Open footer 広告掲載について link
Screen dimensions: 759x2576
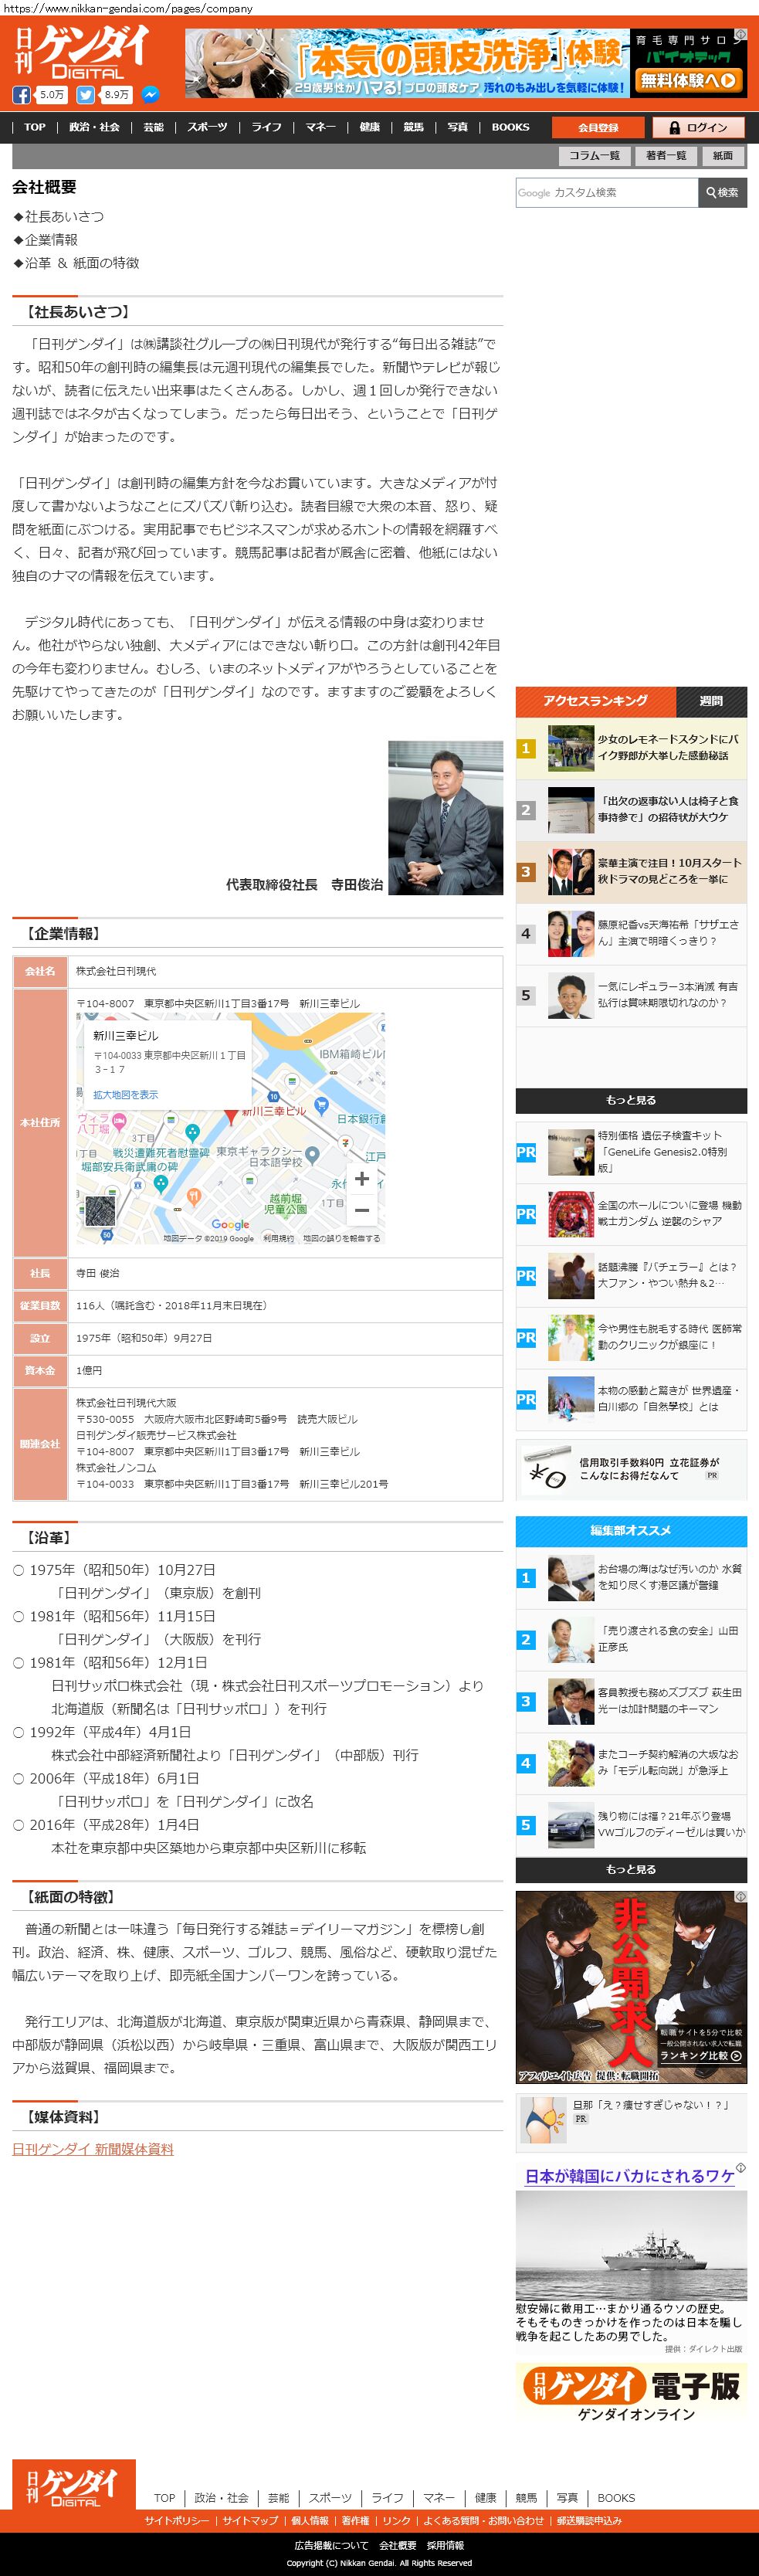point(331,2545)
